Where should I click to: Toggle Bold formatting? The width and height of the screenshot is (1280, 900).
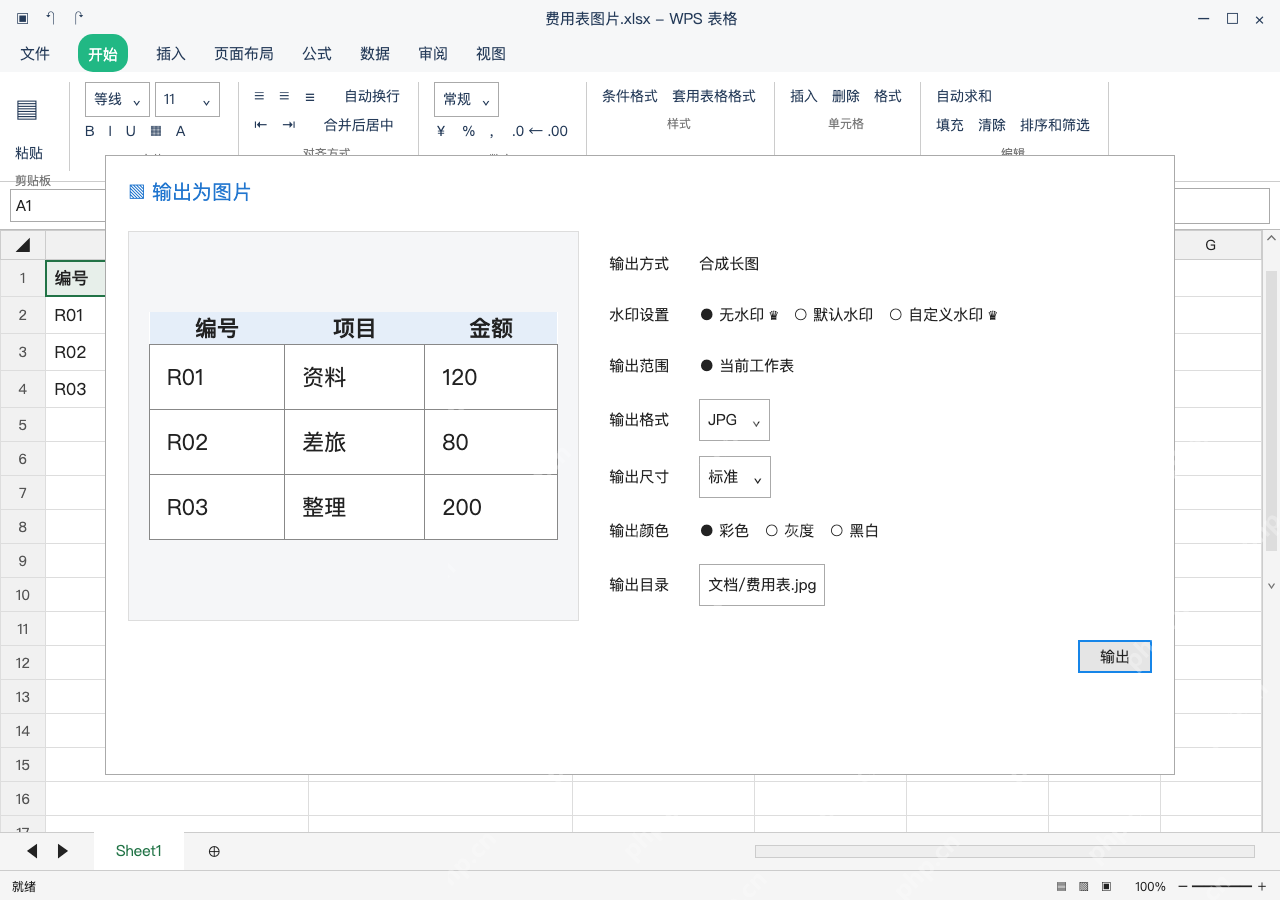tap(90, 131)
